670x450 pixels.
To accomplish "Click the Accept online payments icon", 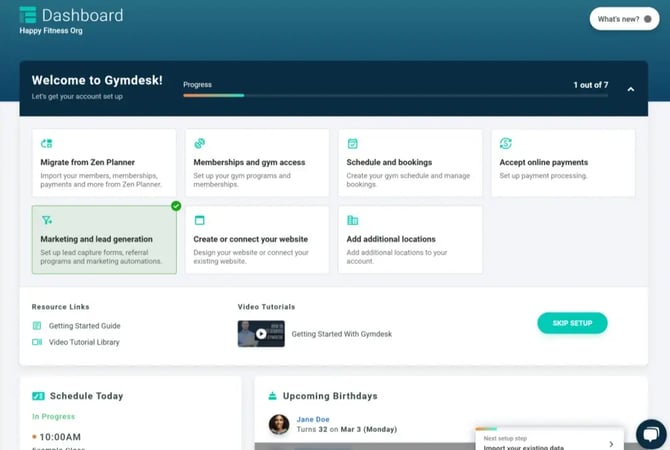I will pos(505,144).
